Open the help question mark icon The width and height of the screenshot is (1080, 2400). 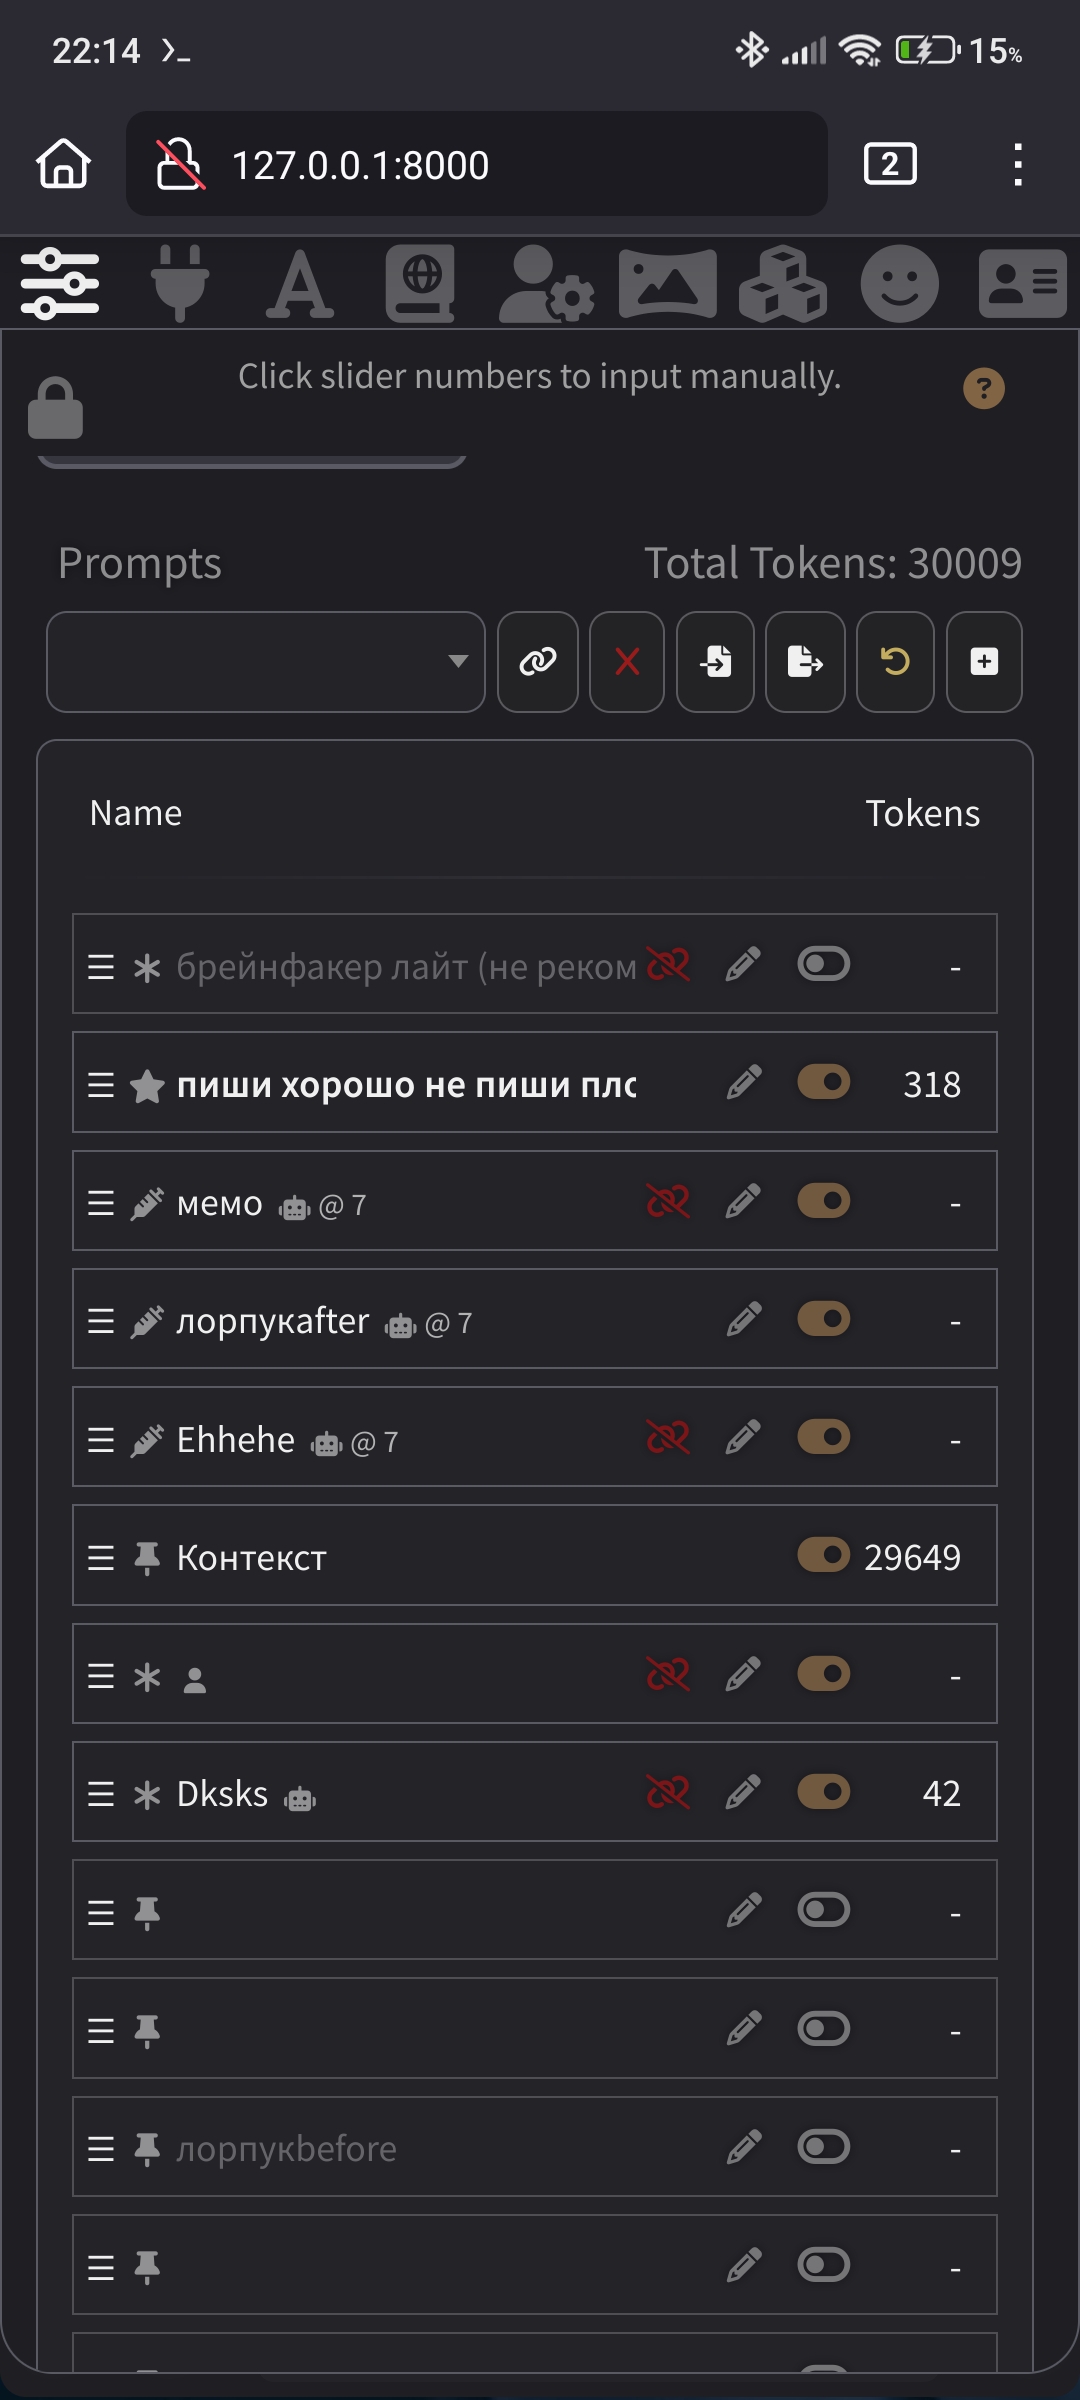pos(984,388)
